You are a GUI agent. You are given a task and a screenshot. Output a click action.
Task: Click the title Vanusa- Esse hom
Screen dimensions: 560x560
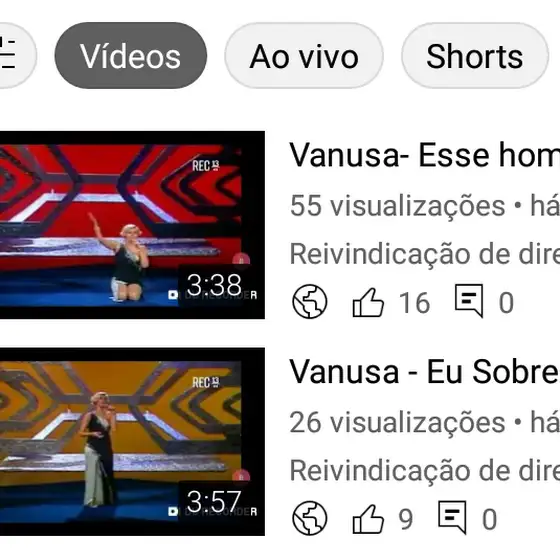(x=425, y=155)
